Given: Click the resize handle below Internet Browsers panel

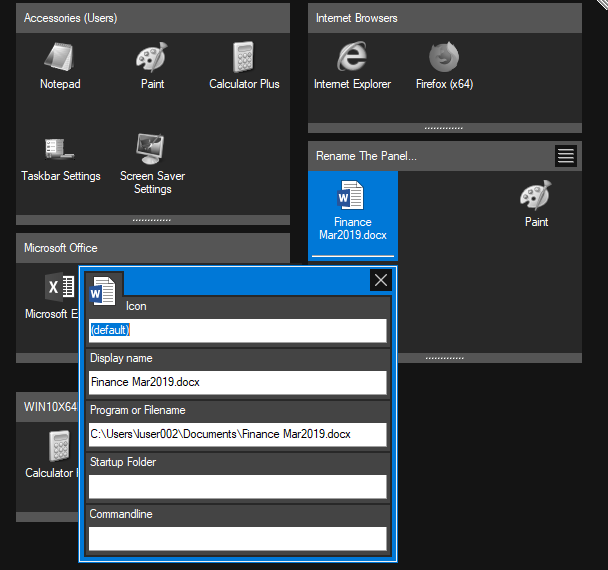Looking at the screenshot, I should click(x=444, y=128).
